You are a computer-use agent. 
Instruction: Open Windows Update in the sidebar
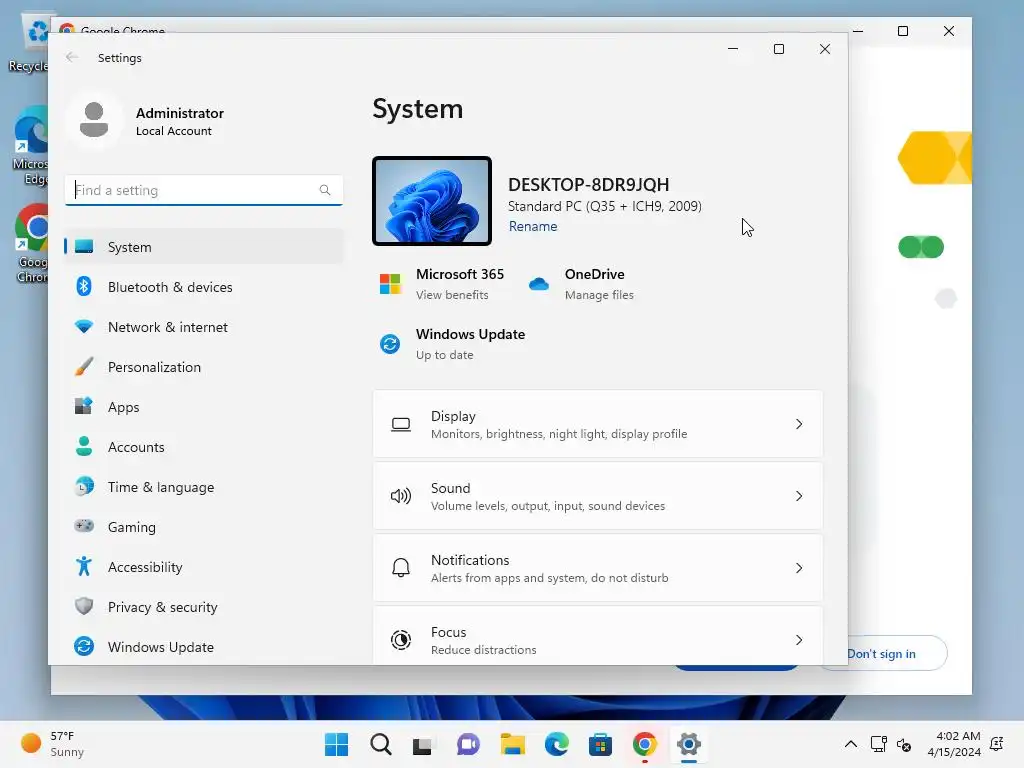[x=203, y=647]
